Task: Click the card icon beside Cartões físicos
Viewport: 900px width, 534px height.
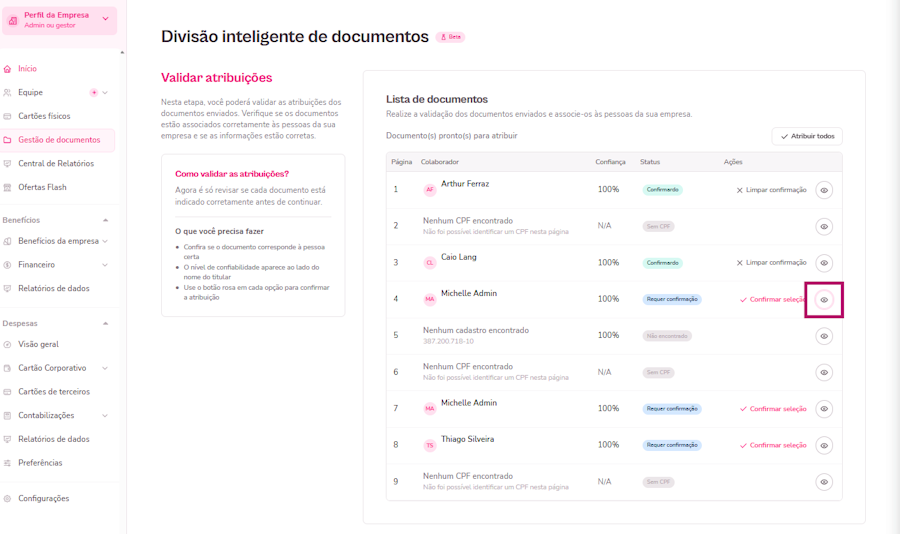Action: pos(7,116)
